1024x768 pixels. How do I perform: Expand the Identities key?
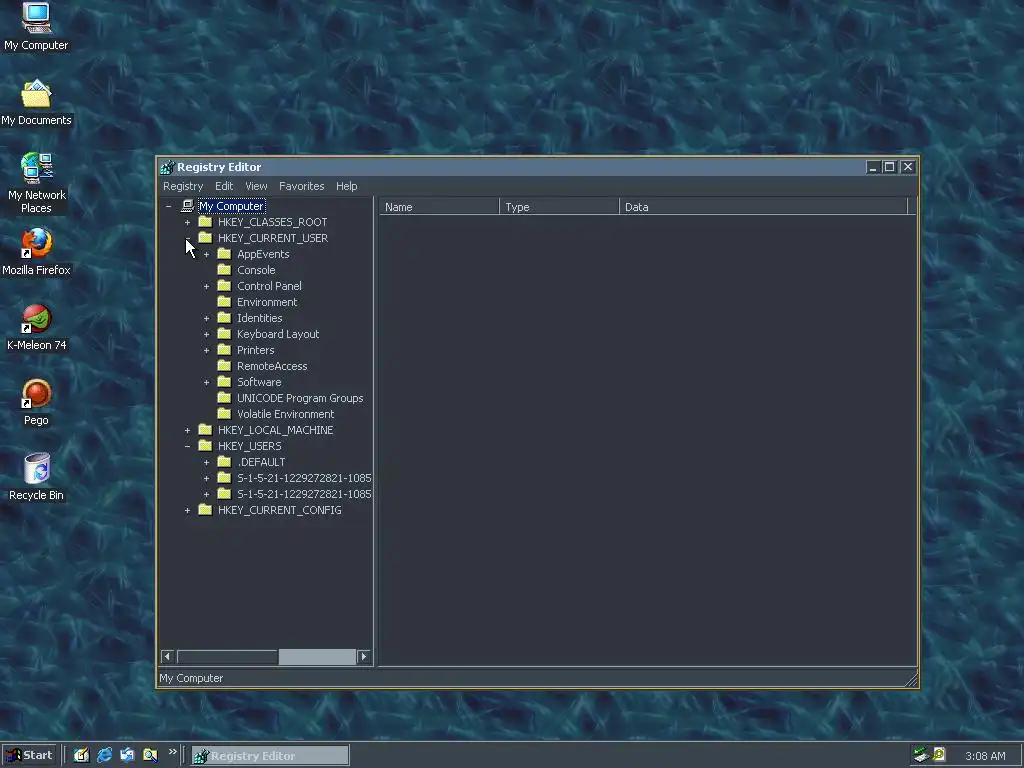pos(206,318)
